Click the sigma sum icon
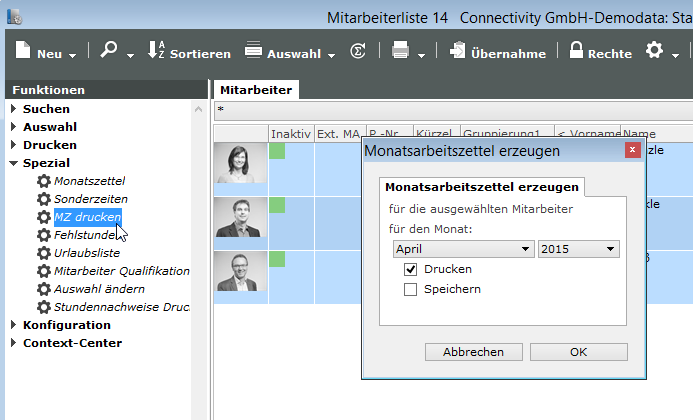This screenshot has width=693, height=420. click(x=357, y=52)
